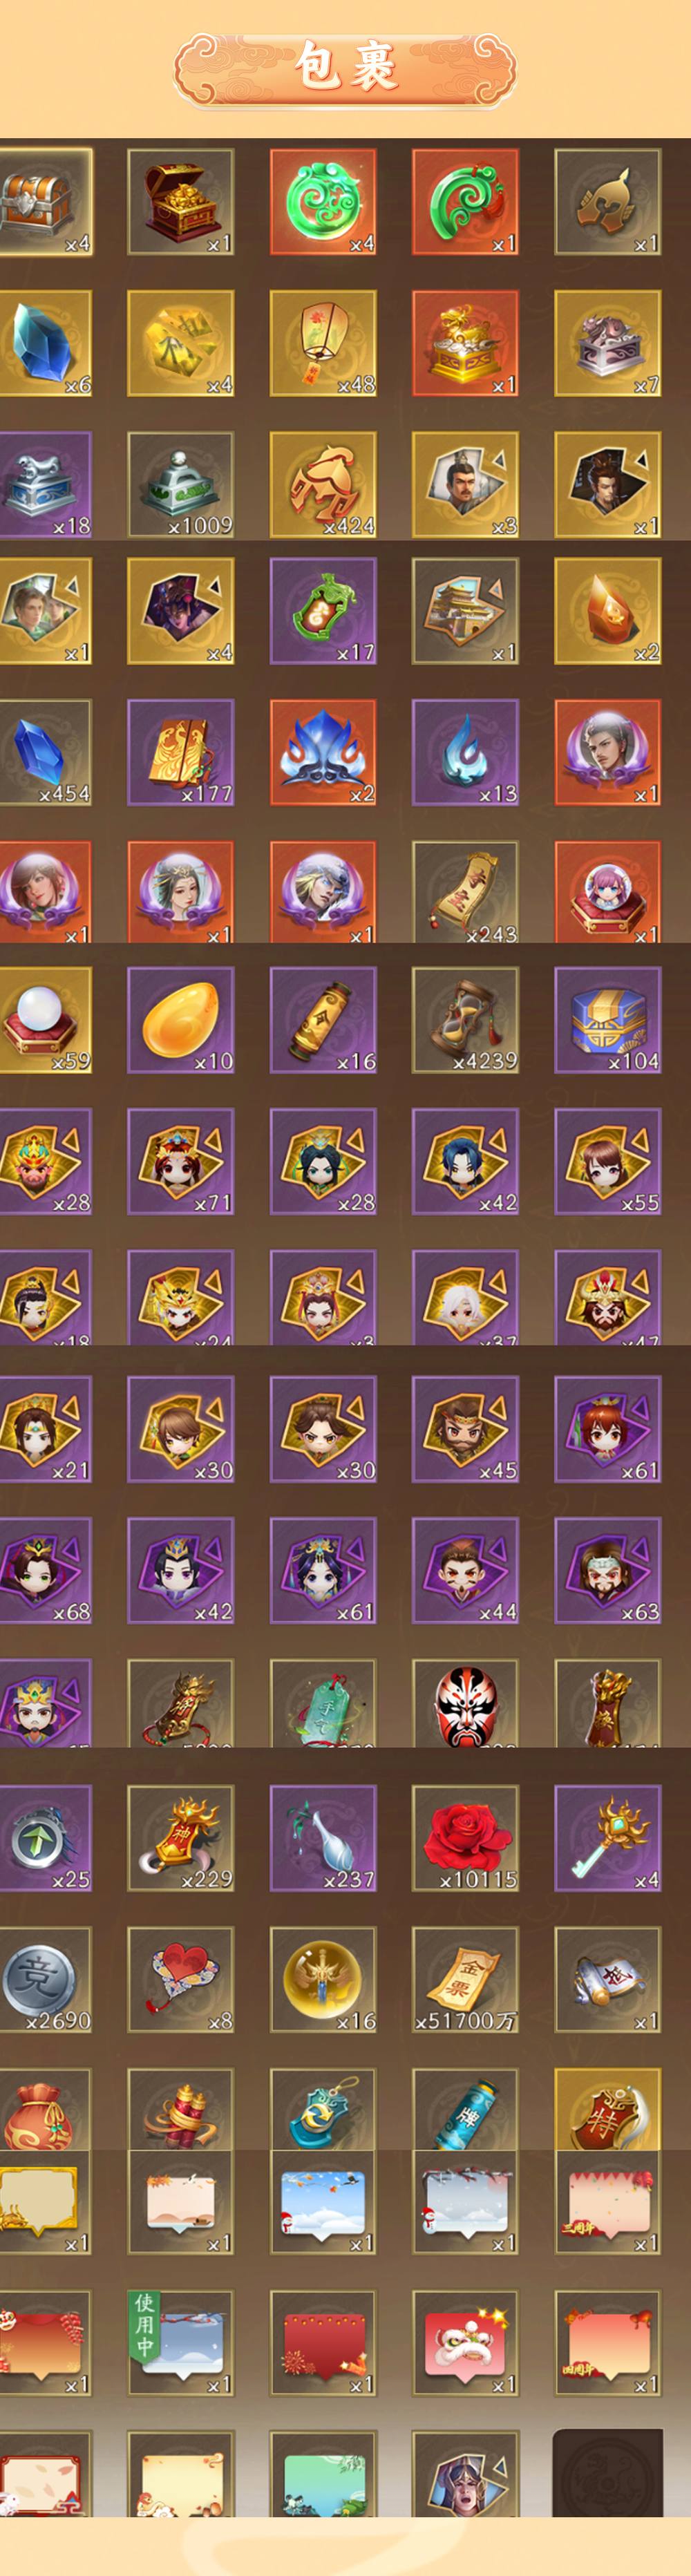Open the hourglass item x4239

click(465, 1020)
